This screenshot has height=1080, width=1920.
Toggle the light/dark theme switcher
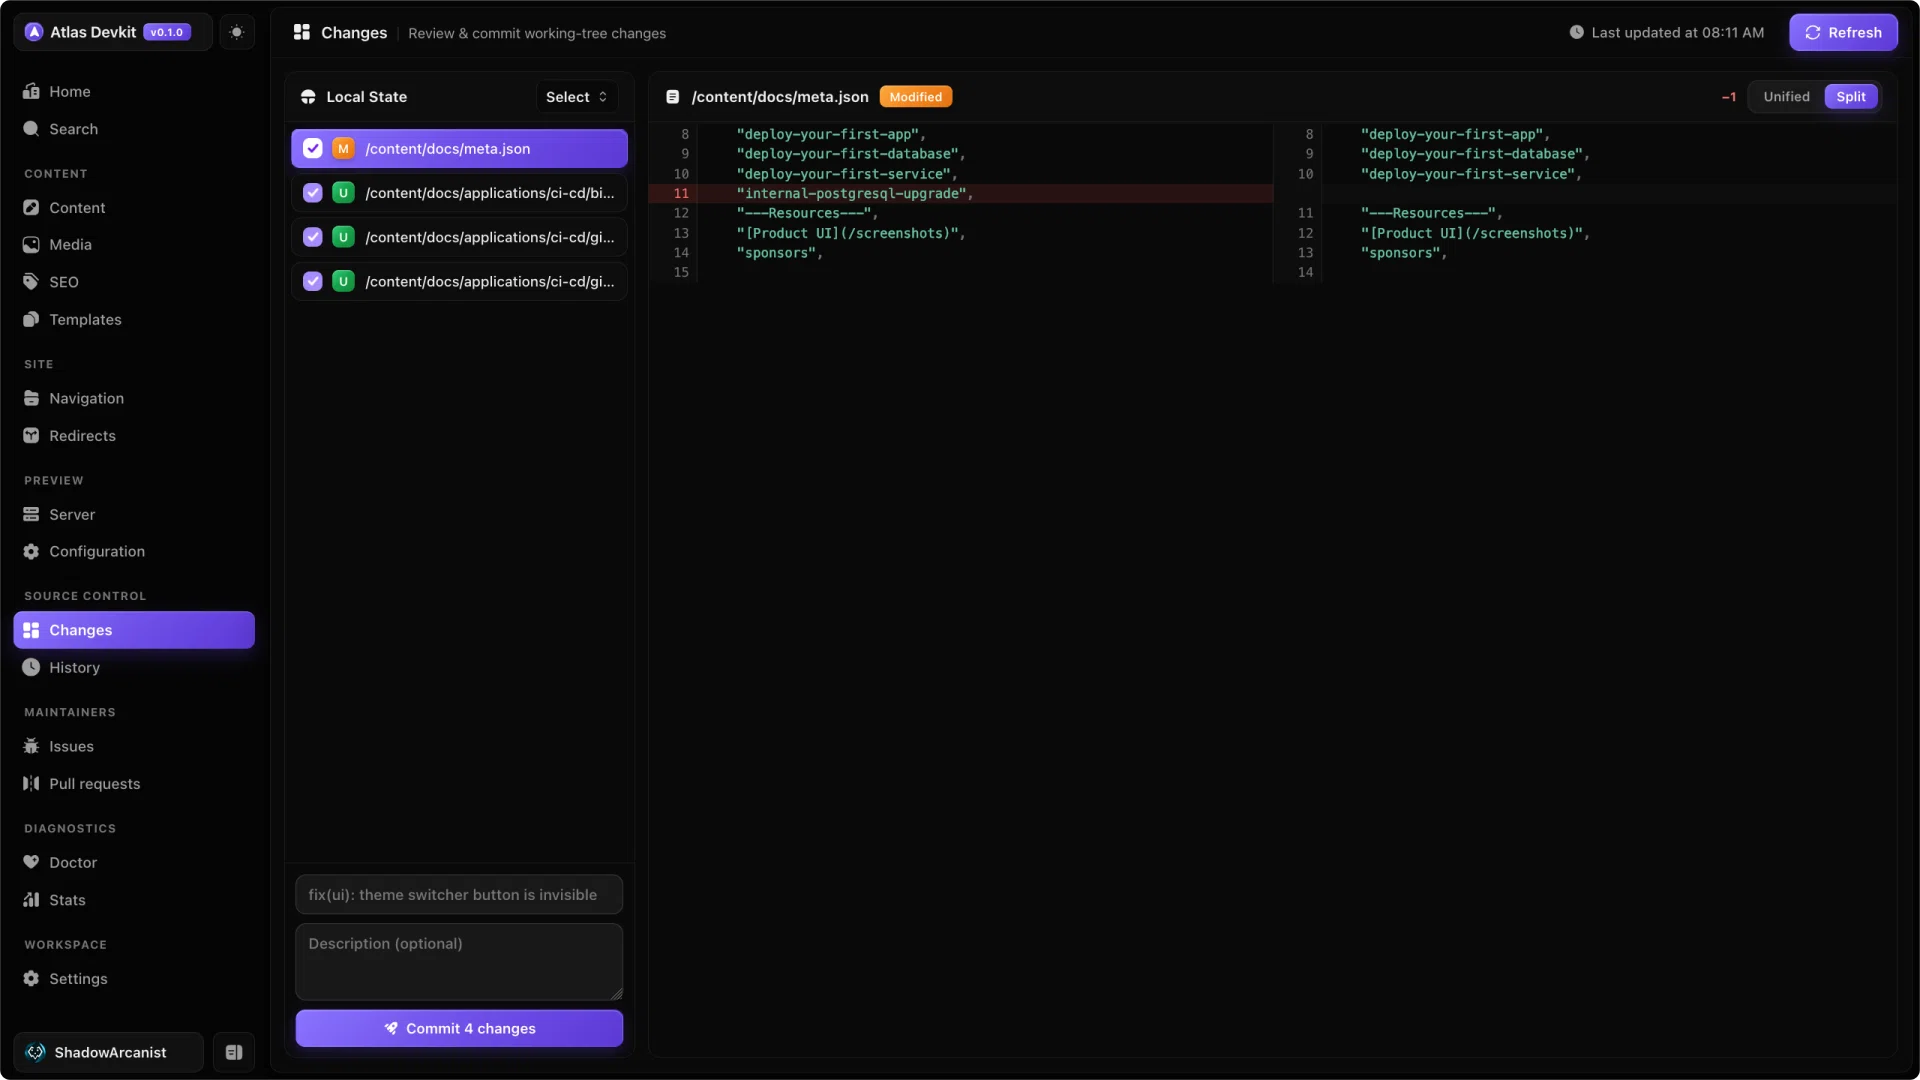236,32
